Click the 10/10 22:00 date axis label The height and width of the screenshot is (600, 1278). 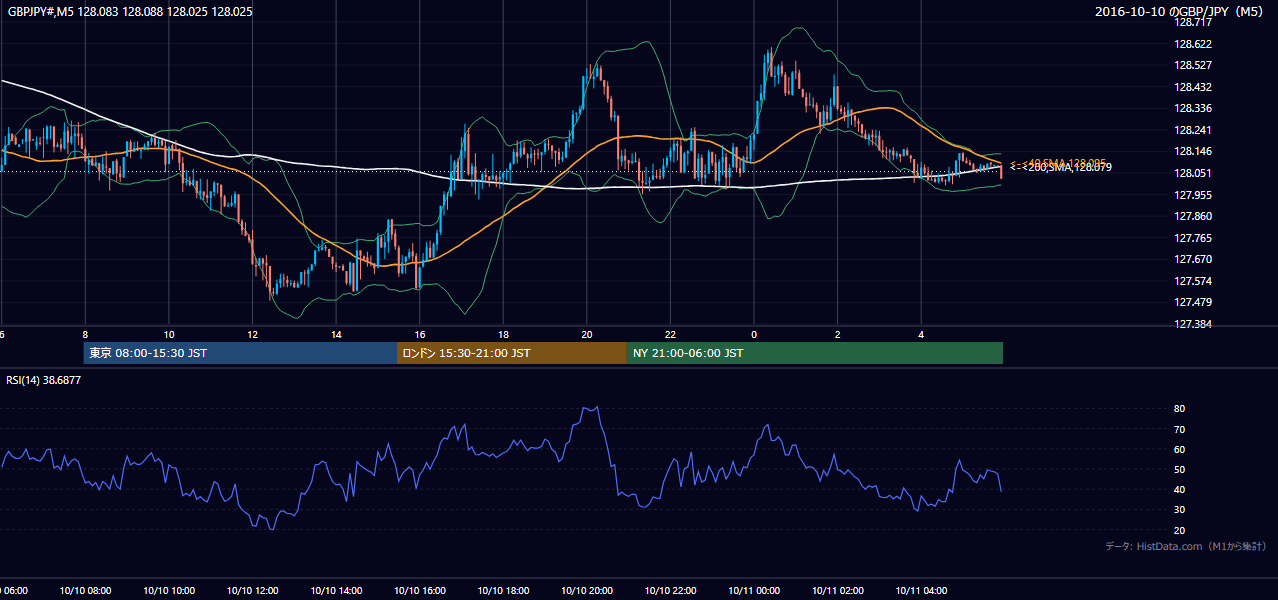(671, 591)
